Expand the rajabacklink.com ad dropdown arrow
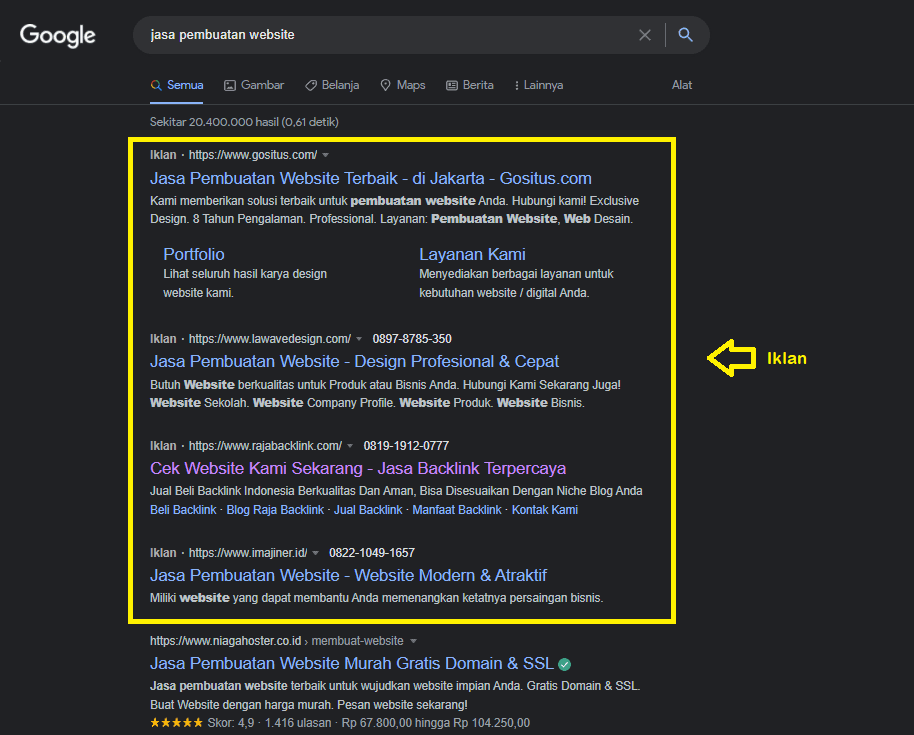 click(x=350, y=446)
